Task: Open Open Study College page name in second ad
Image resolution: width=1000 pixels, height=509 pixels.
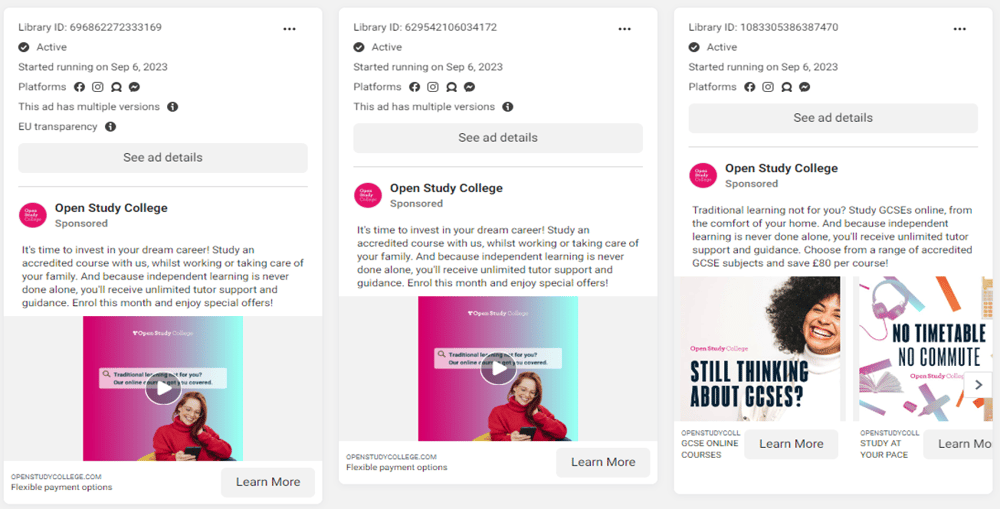Action: (446, 188)
